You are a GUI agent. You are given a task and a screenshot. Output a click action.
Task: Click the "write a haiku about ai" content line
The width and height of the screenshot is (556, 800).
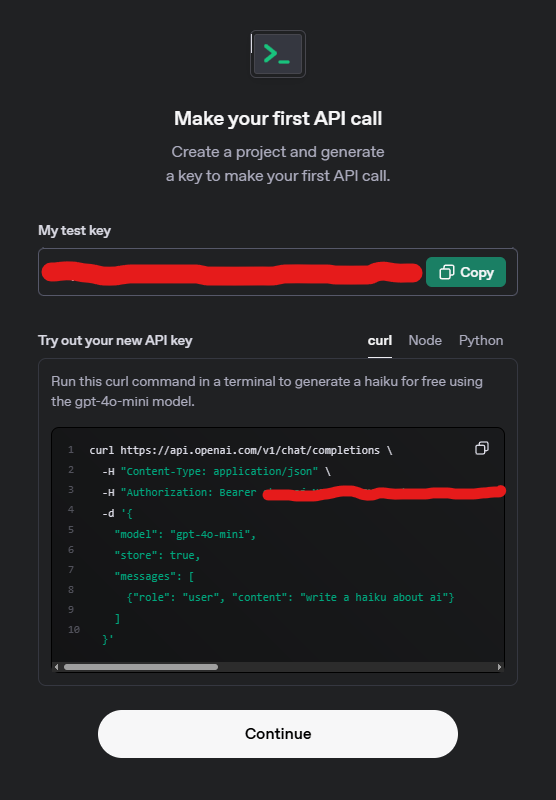coord(290,597)
